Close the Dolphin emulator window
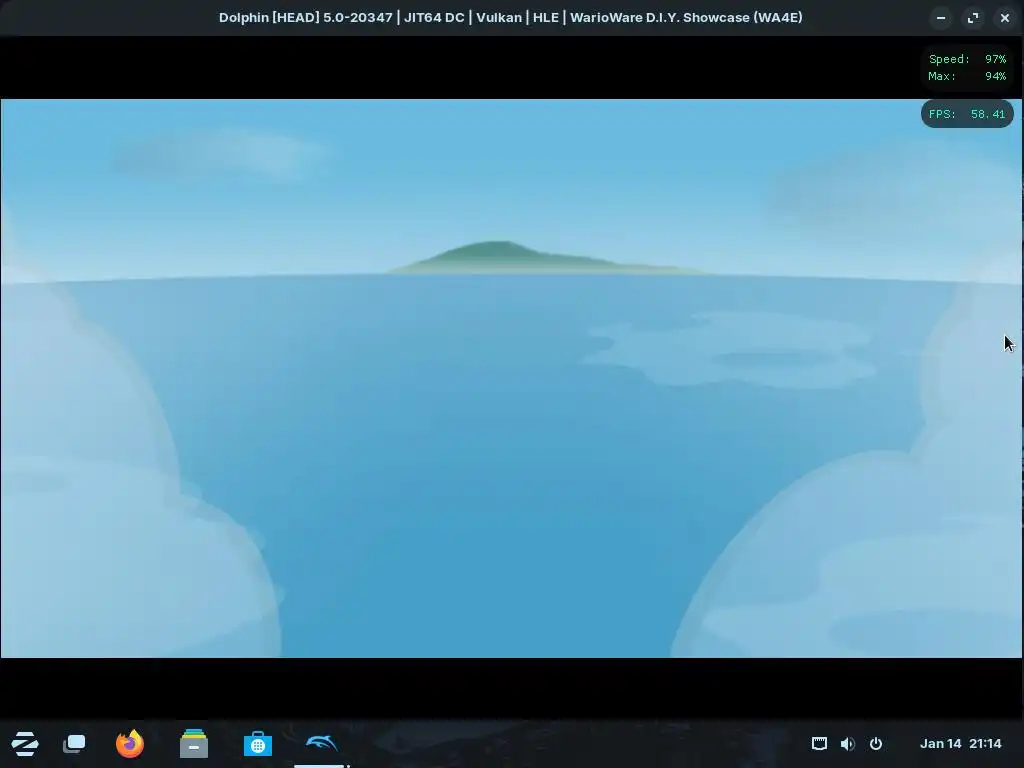The width and height of the screenshot is (1024, 768). (1005, 18)
